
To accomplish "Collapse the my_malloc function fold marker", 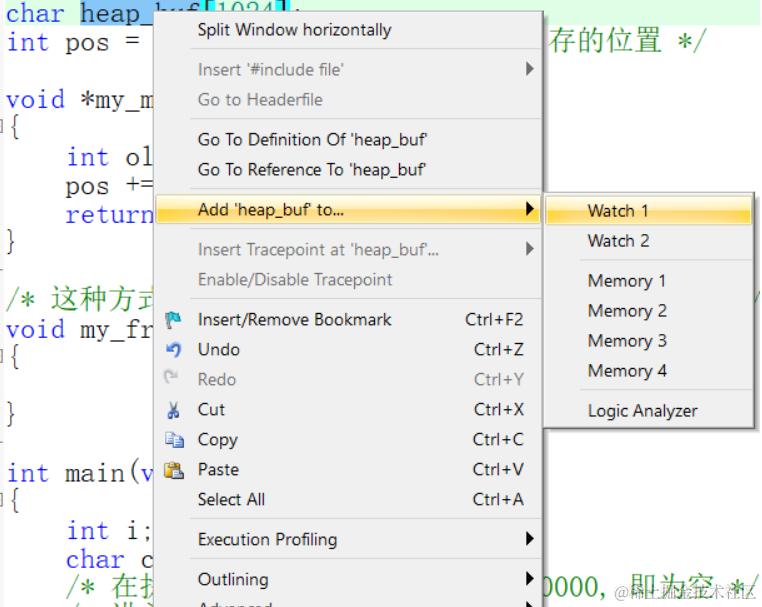I will tap(1, 127).
